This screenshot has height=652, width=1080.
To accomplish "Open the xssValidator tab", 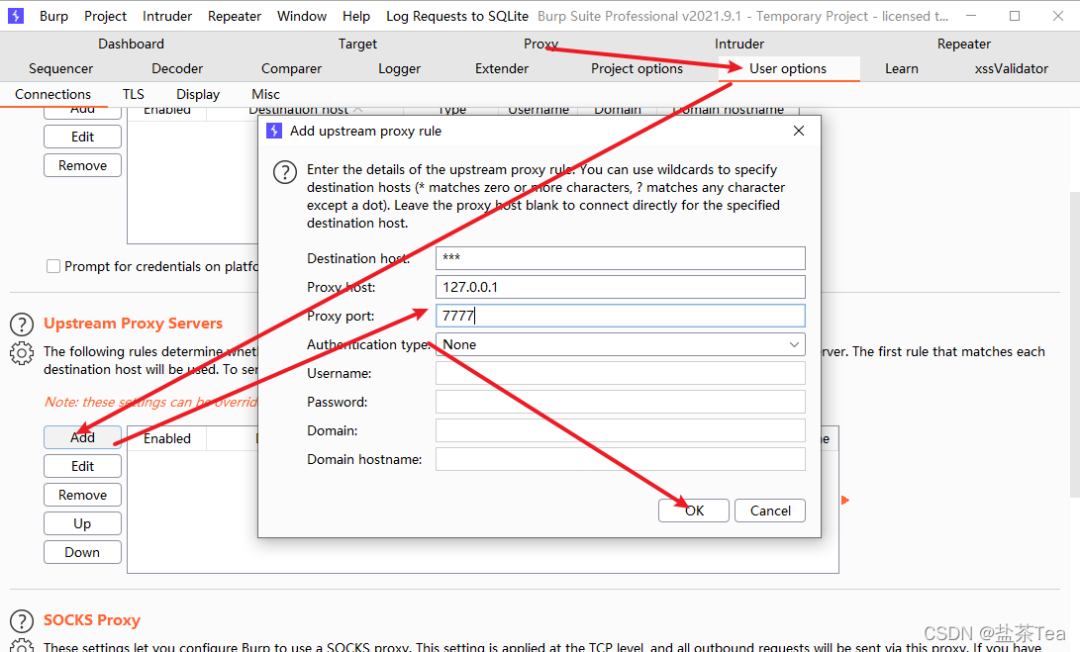I will point(1011,69).
